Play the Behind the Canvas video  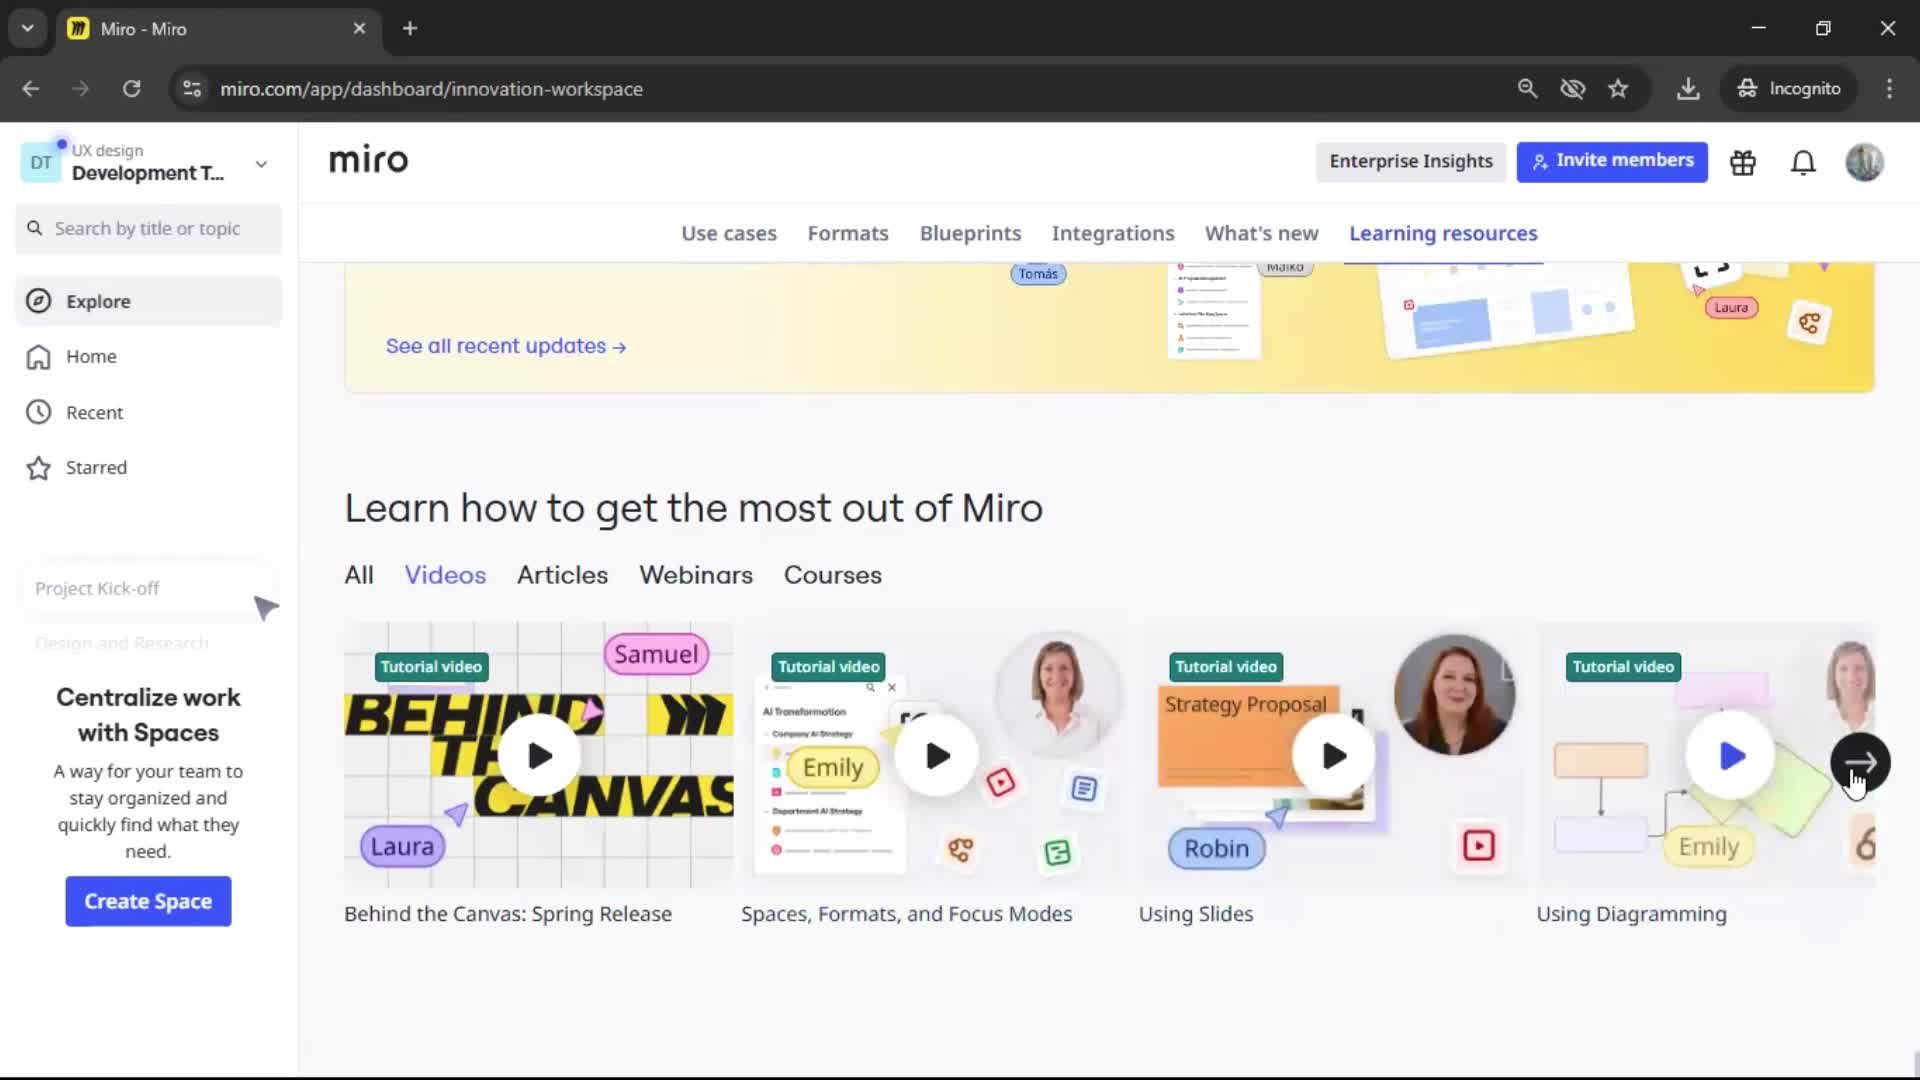click(539, 756)
